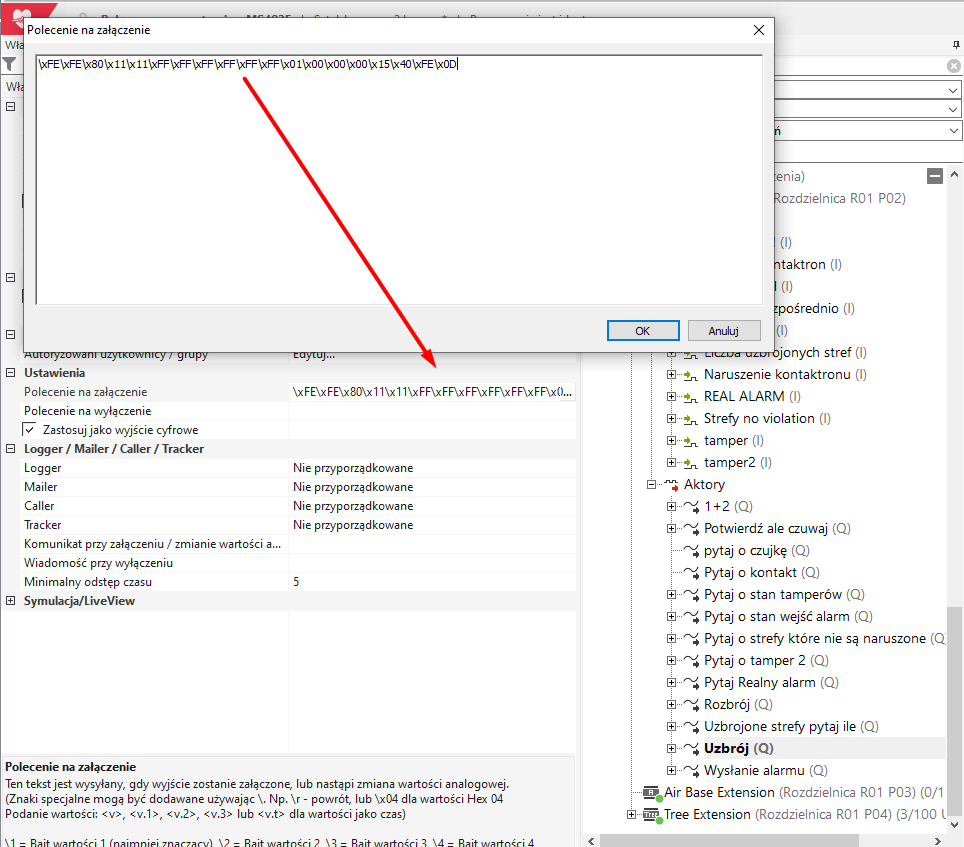This screenshot has height=847, width=964.
Task: Click inside the command text area
Action: pos(400,180)
